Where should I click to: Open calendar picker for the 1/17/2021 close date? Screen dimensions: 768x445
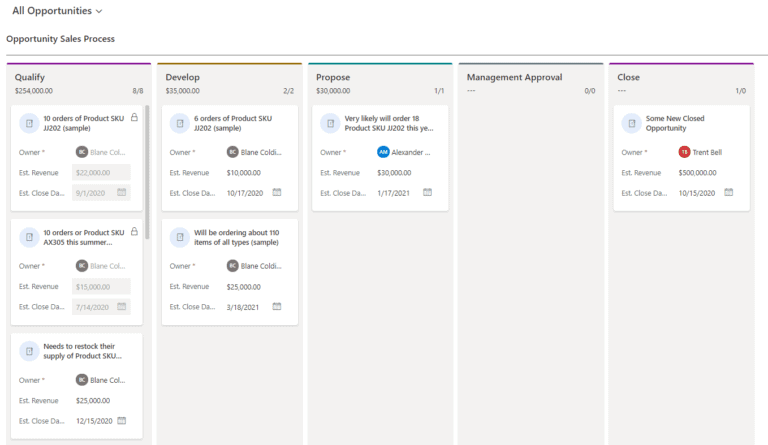pyautogui.click(x=427, y=192)
